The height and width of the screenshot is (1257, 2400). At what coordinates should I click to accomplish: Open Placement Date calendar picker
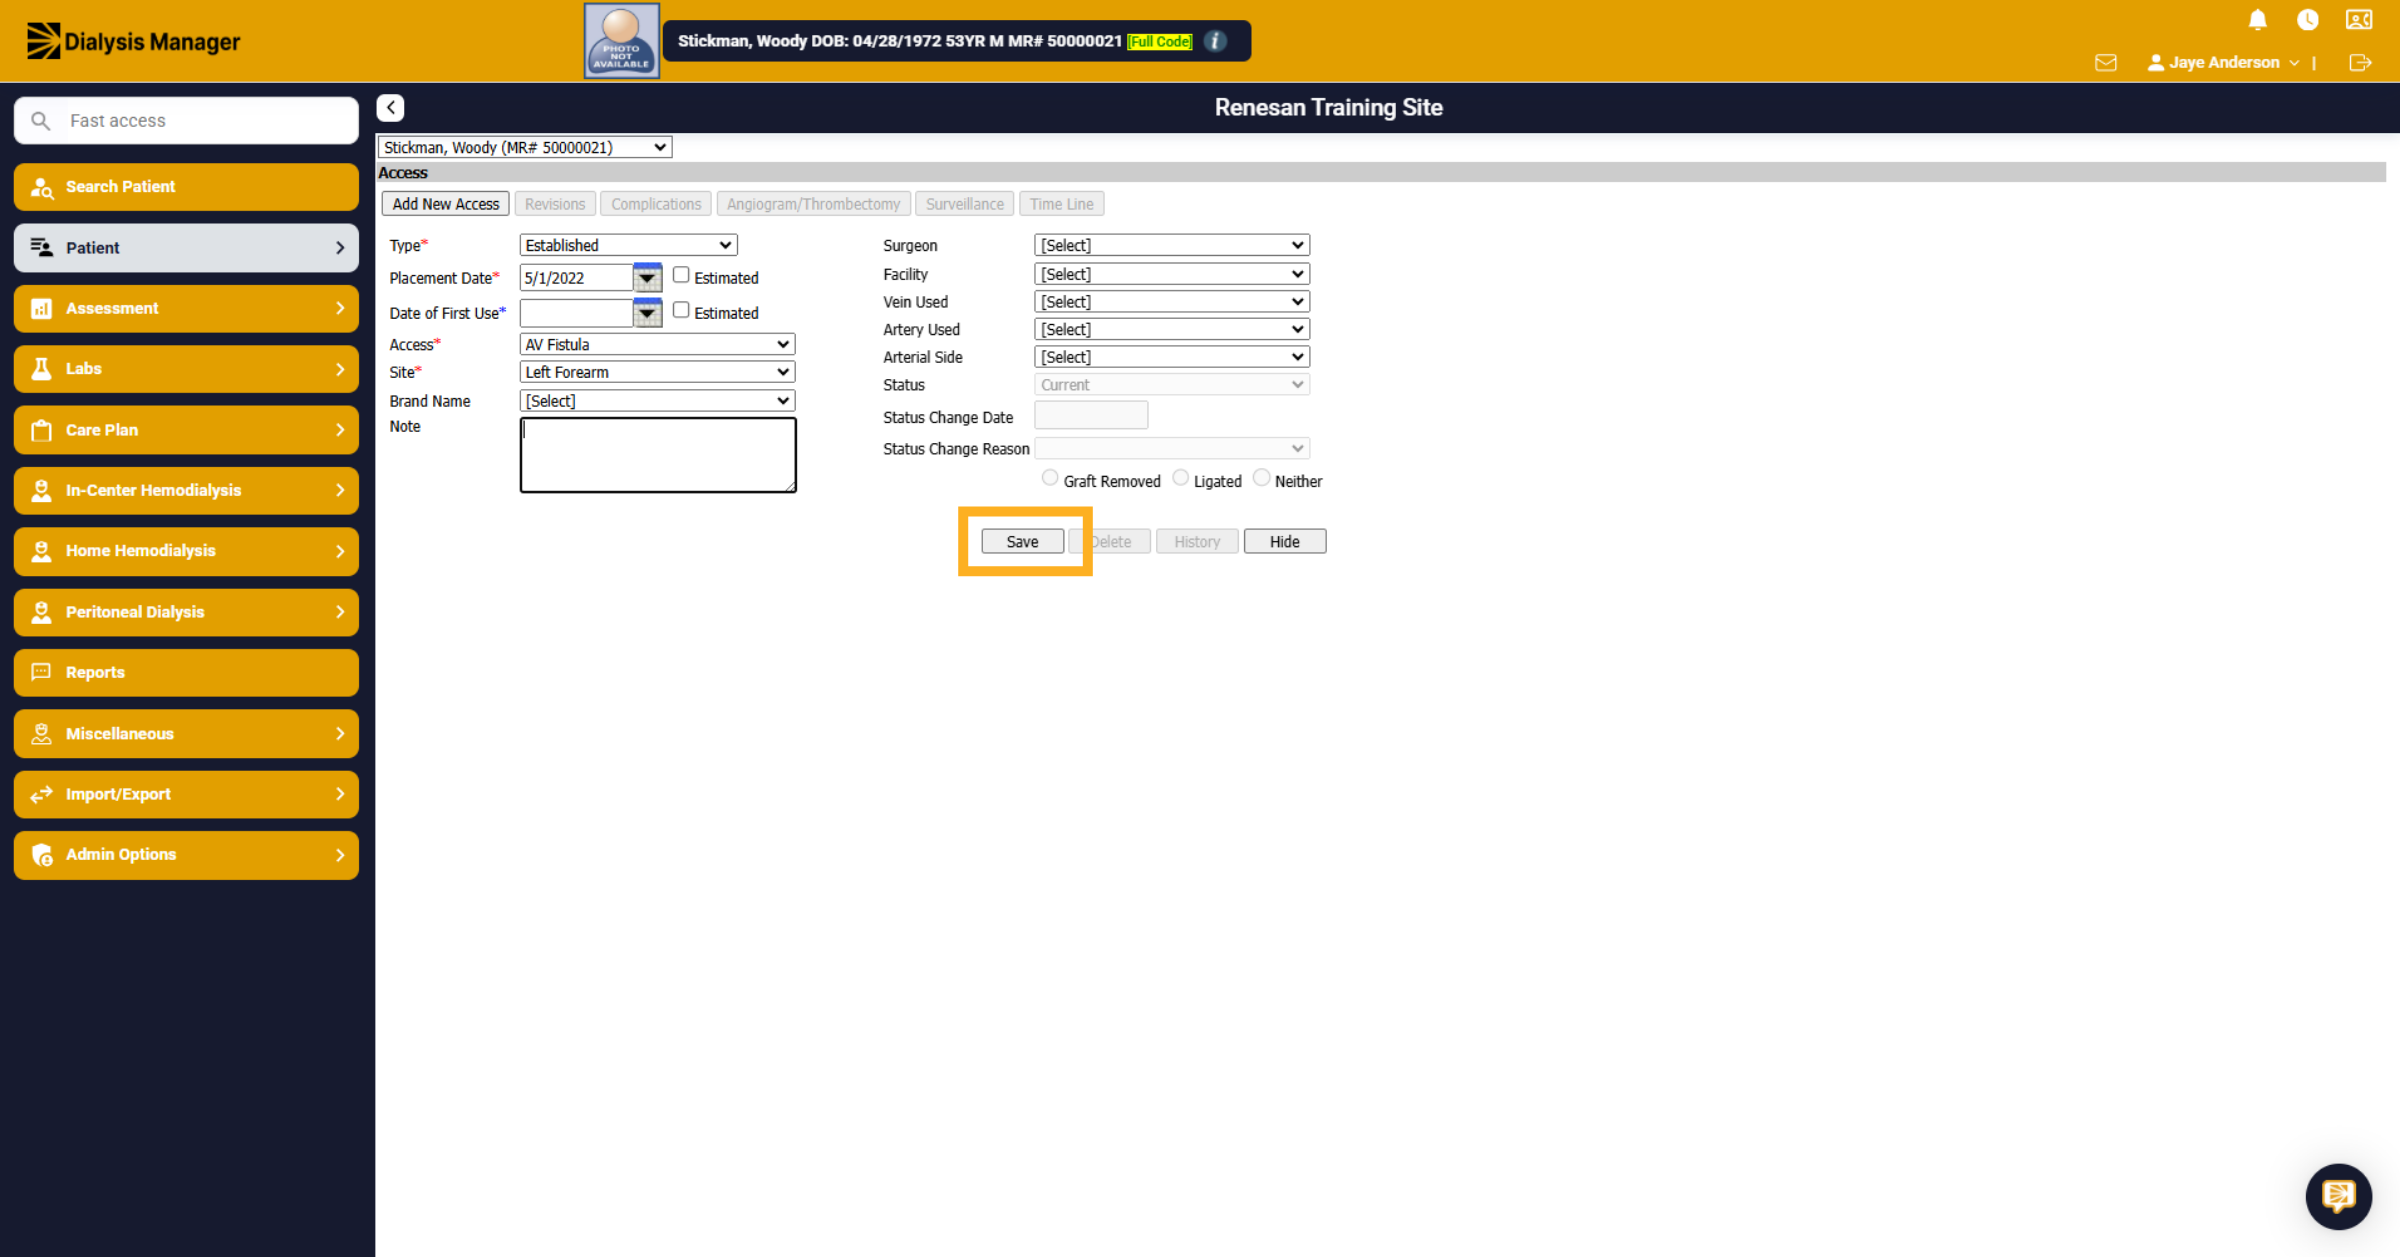647,277
